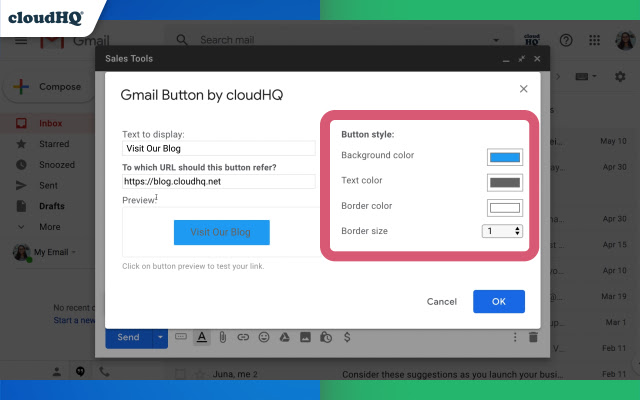The width and height of the screenshot is (640, 400).
Task: Open the Text color swatch
Action: 505,182
